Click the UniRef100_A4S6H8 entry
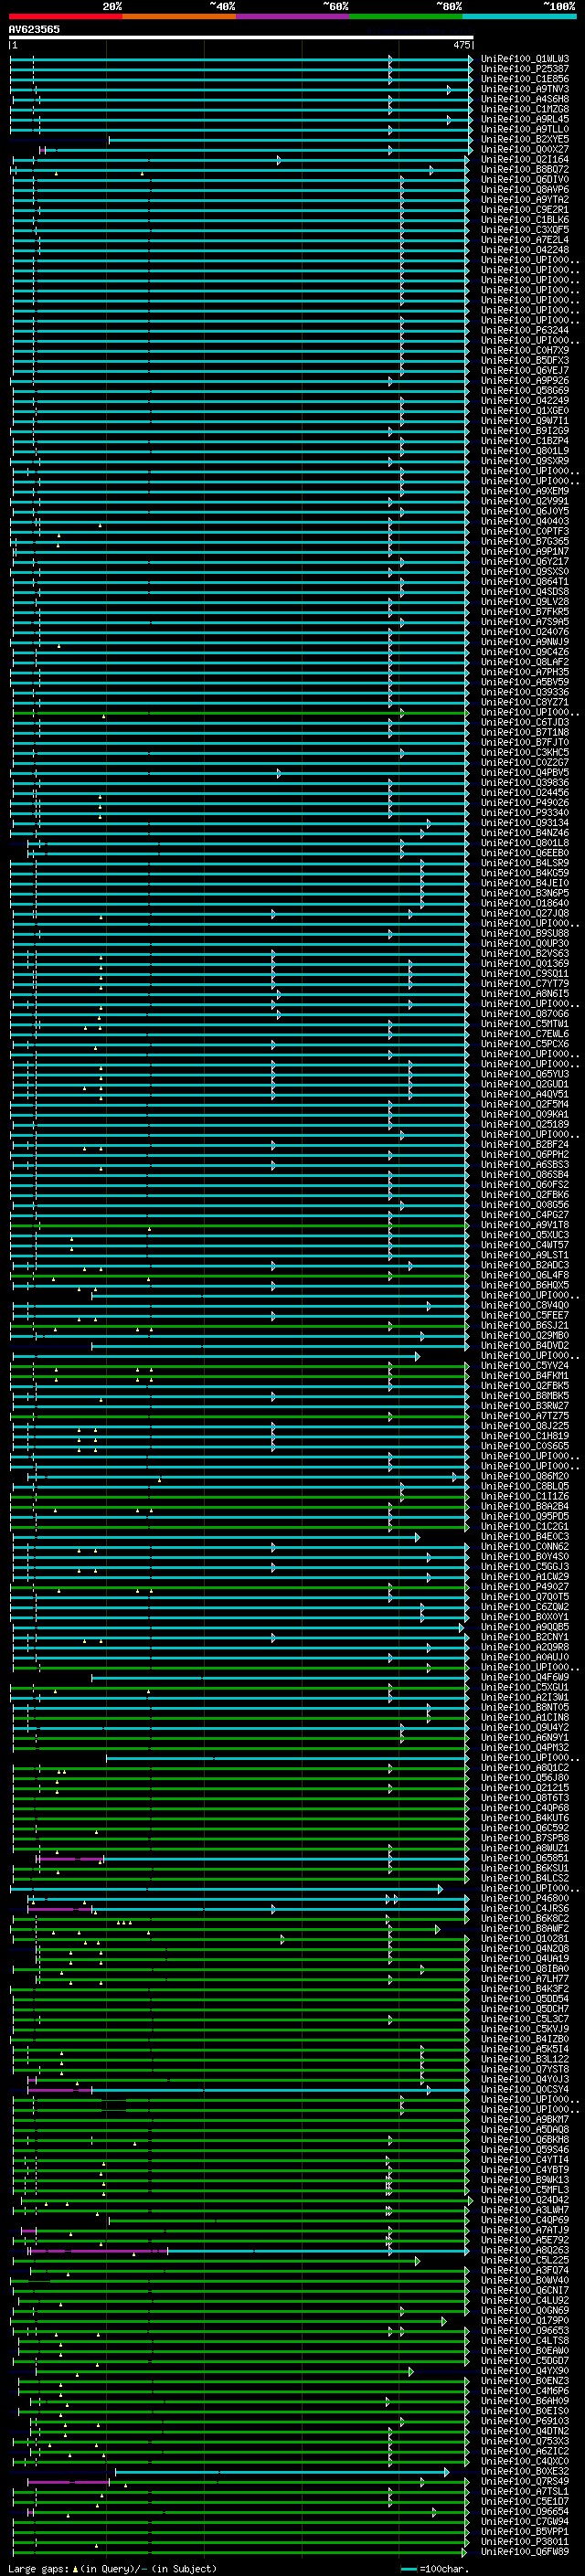Viewport: 585px width, 2576px height. point(525,99)
